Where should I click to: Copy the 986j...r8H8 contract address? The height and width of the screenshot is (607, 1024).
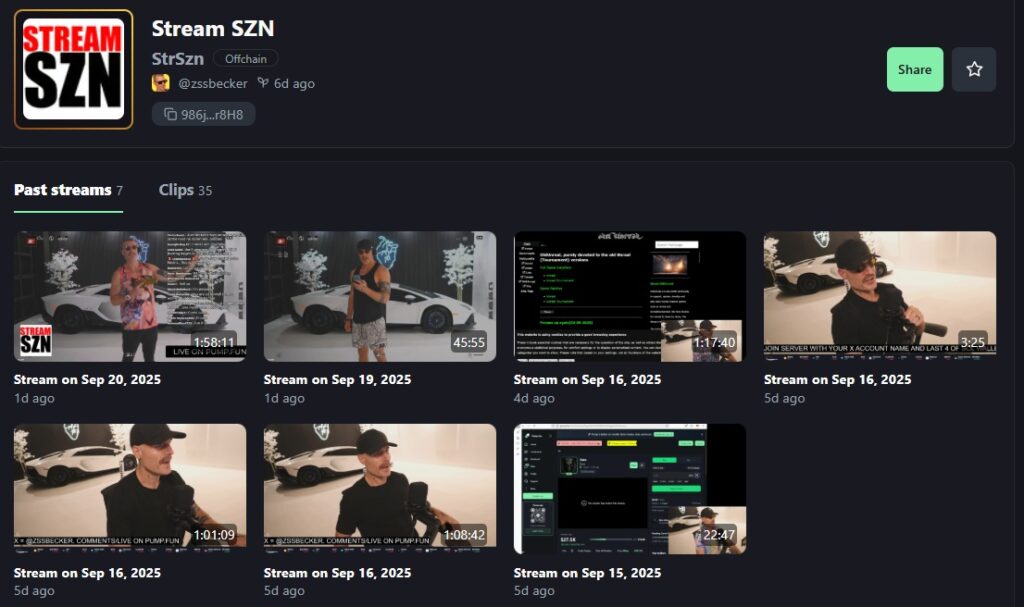[203, 114]
